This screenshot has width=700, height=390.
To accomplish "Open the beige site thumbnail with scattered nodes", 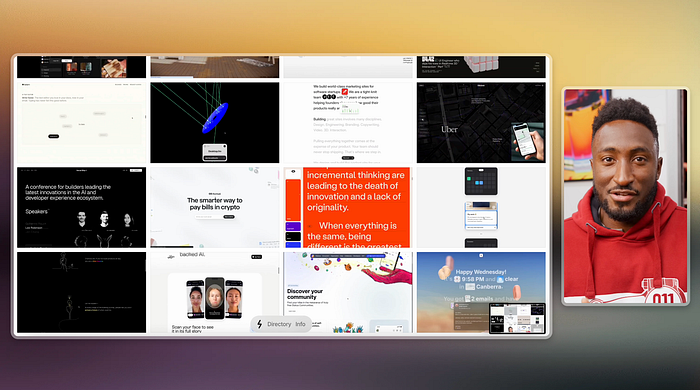I will [82, 123].
